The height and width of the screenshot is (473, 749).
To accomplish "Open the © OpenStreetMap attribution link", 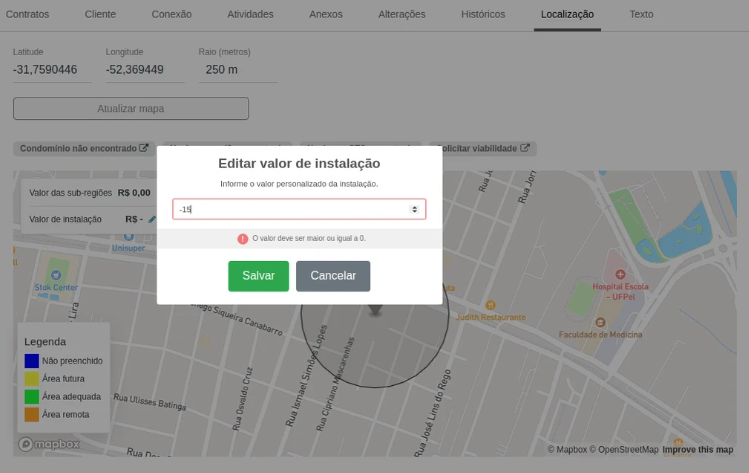I will [624, 450].
